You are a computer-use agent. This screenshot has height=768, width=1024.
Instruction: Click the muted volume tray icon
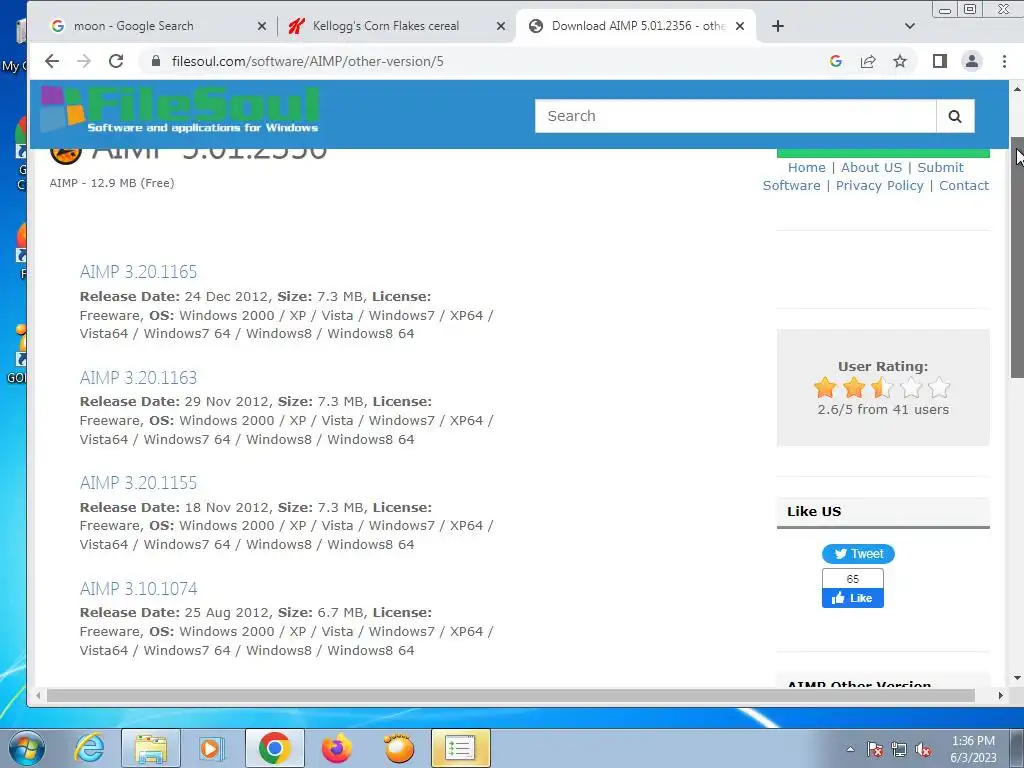(x=923, y=749)
